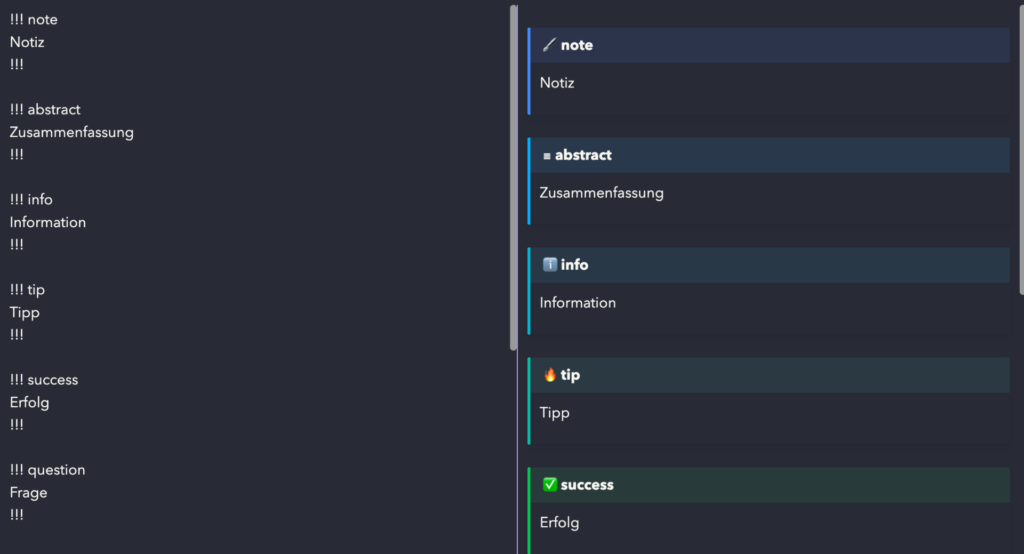Click the info callout header label
The height and width of the screenshot is (554, 1024).
point(574,265)
